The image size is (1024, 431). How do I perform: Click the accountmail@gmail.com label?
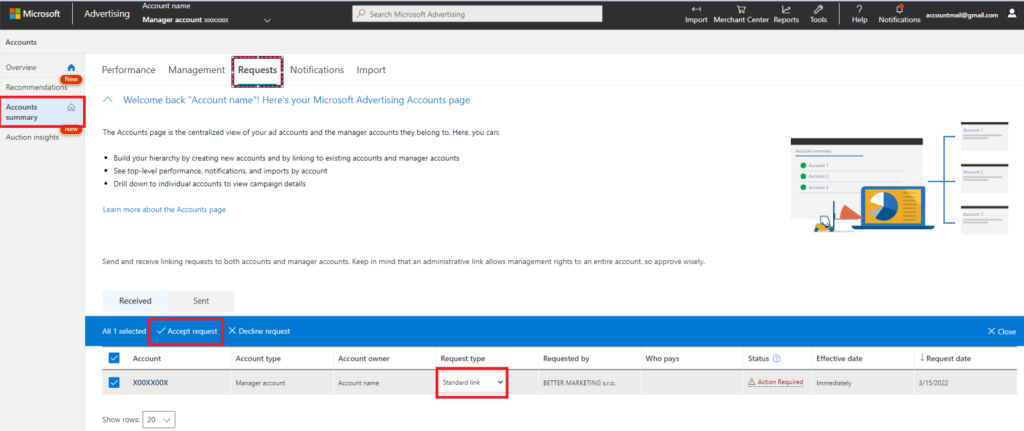pos(962,14)
